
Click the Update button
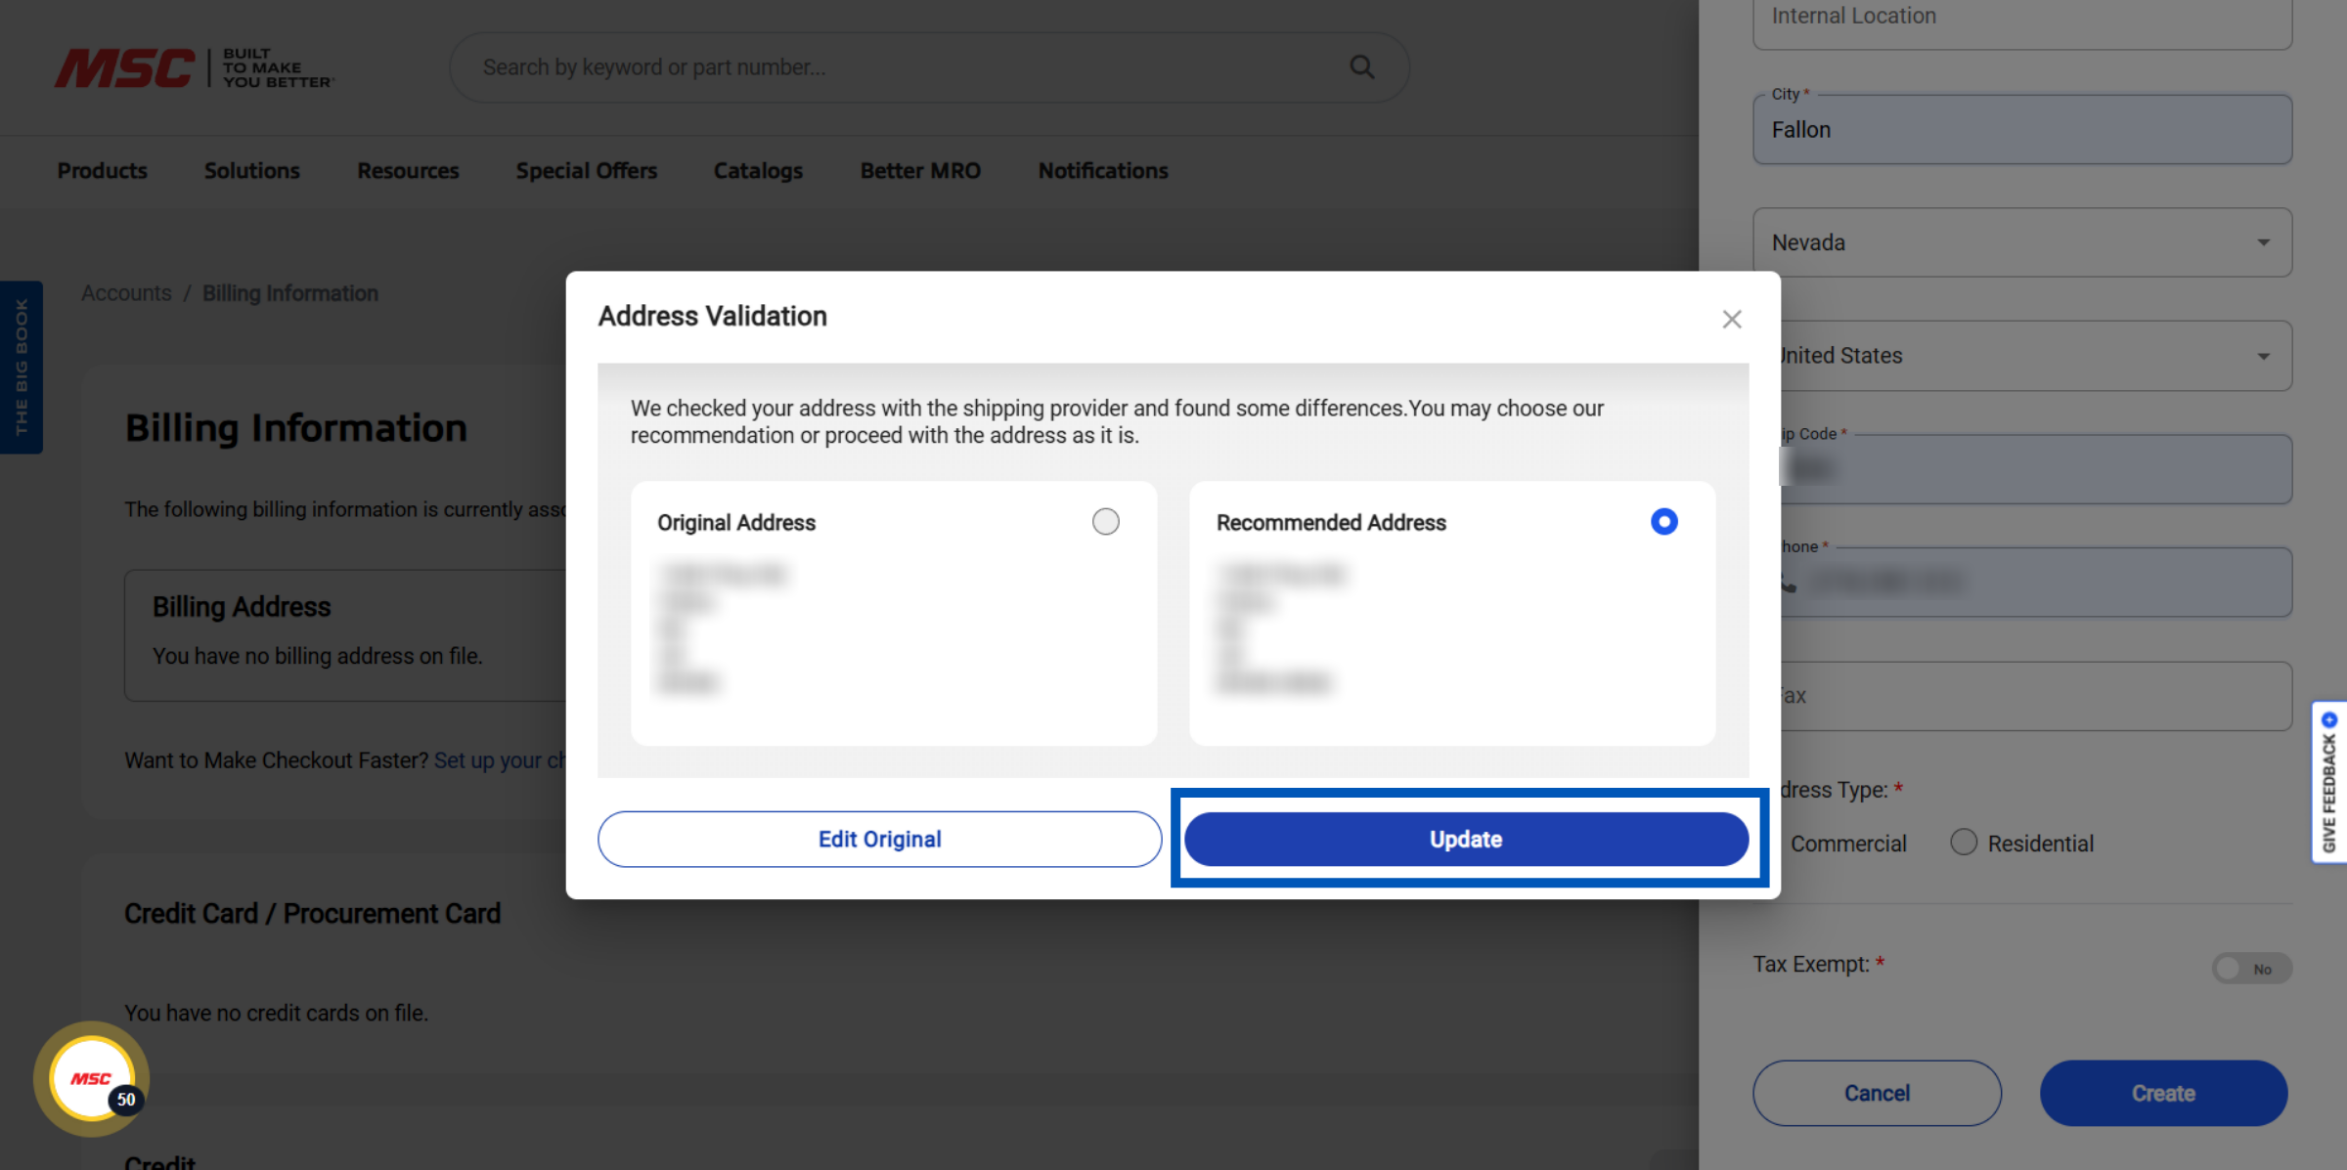pyautogui.click(x=1465, y=838)
